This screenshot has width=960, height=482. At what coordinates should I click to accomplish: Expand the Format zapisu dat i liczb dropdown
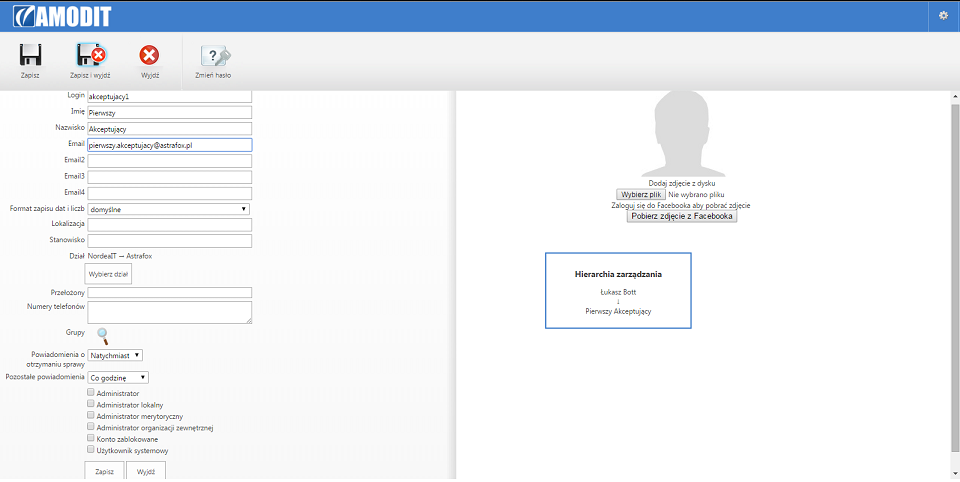(169, 209)
